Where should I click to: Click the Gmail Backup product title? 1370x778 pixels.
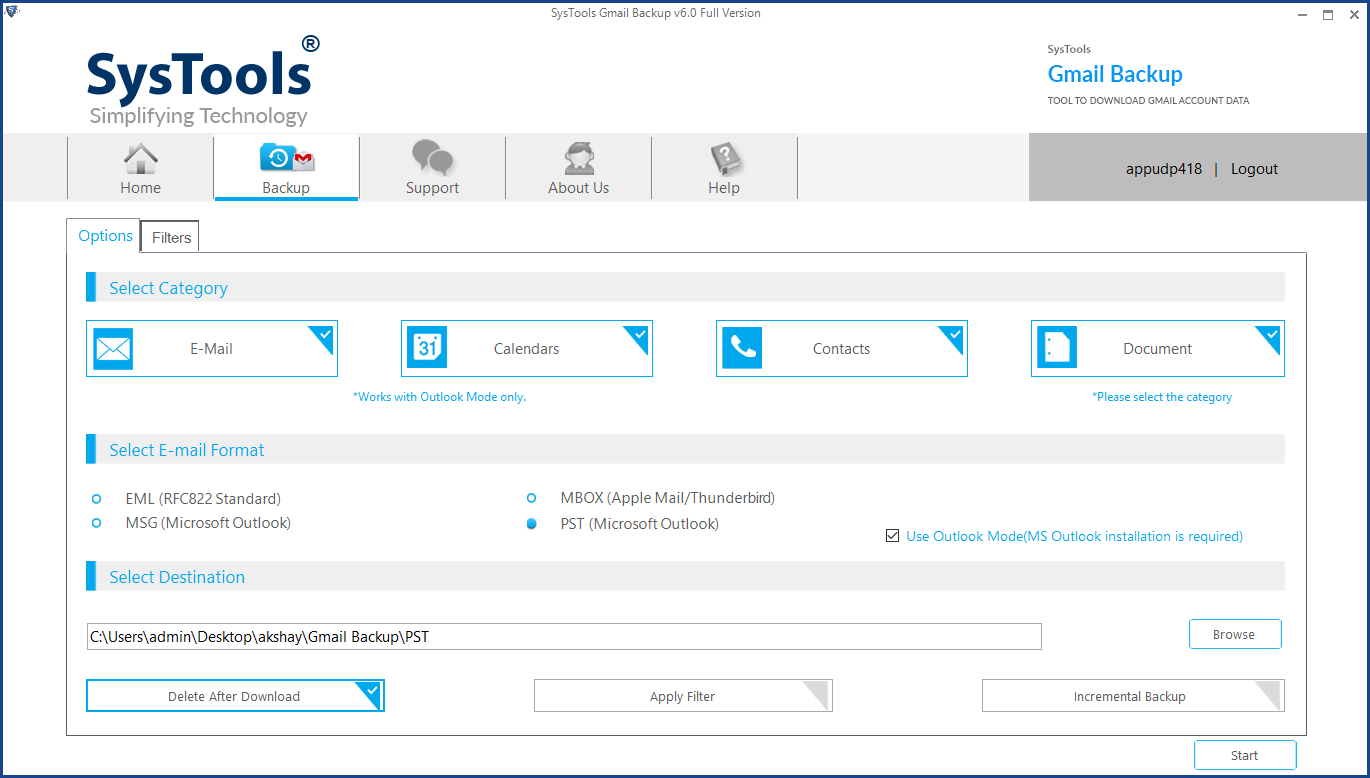pos(1115,74)
